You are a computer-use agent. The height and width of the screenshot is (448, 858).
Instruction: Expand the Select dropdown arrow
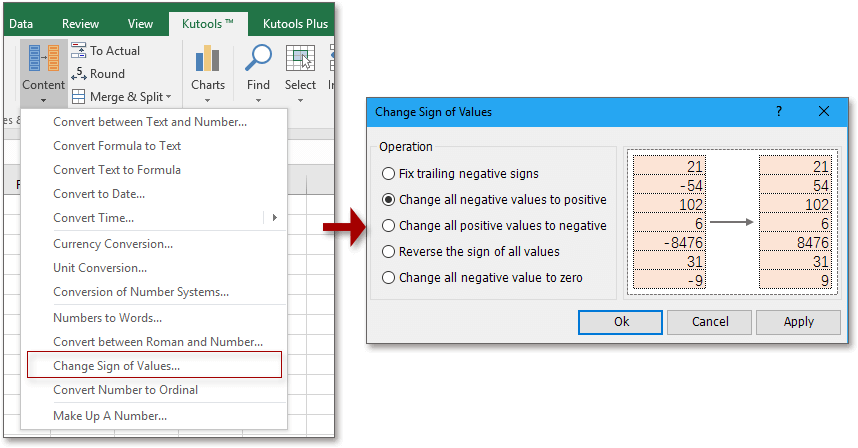(x=300, y=101)
